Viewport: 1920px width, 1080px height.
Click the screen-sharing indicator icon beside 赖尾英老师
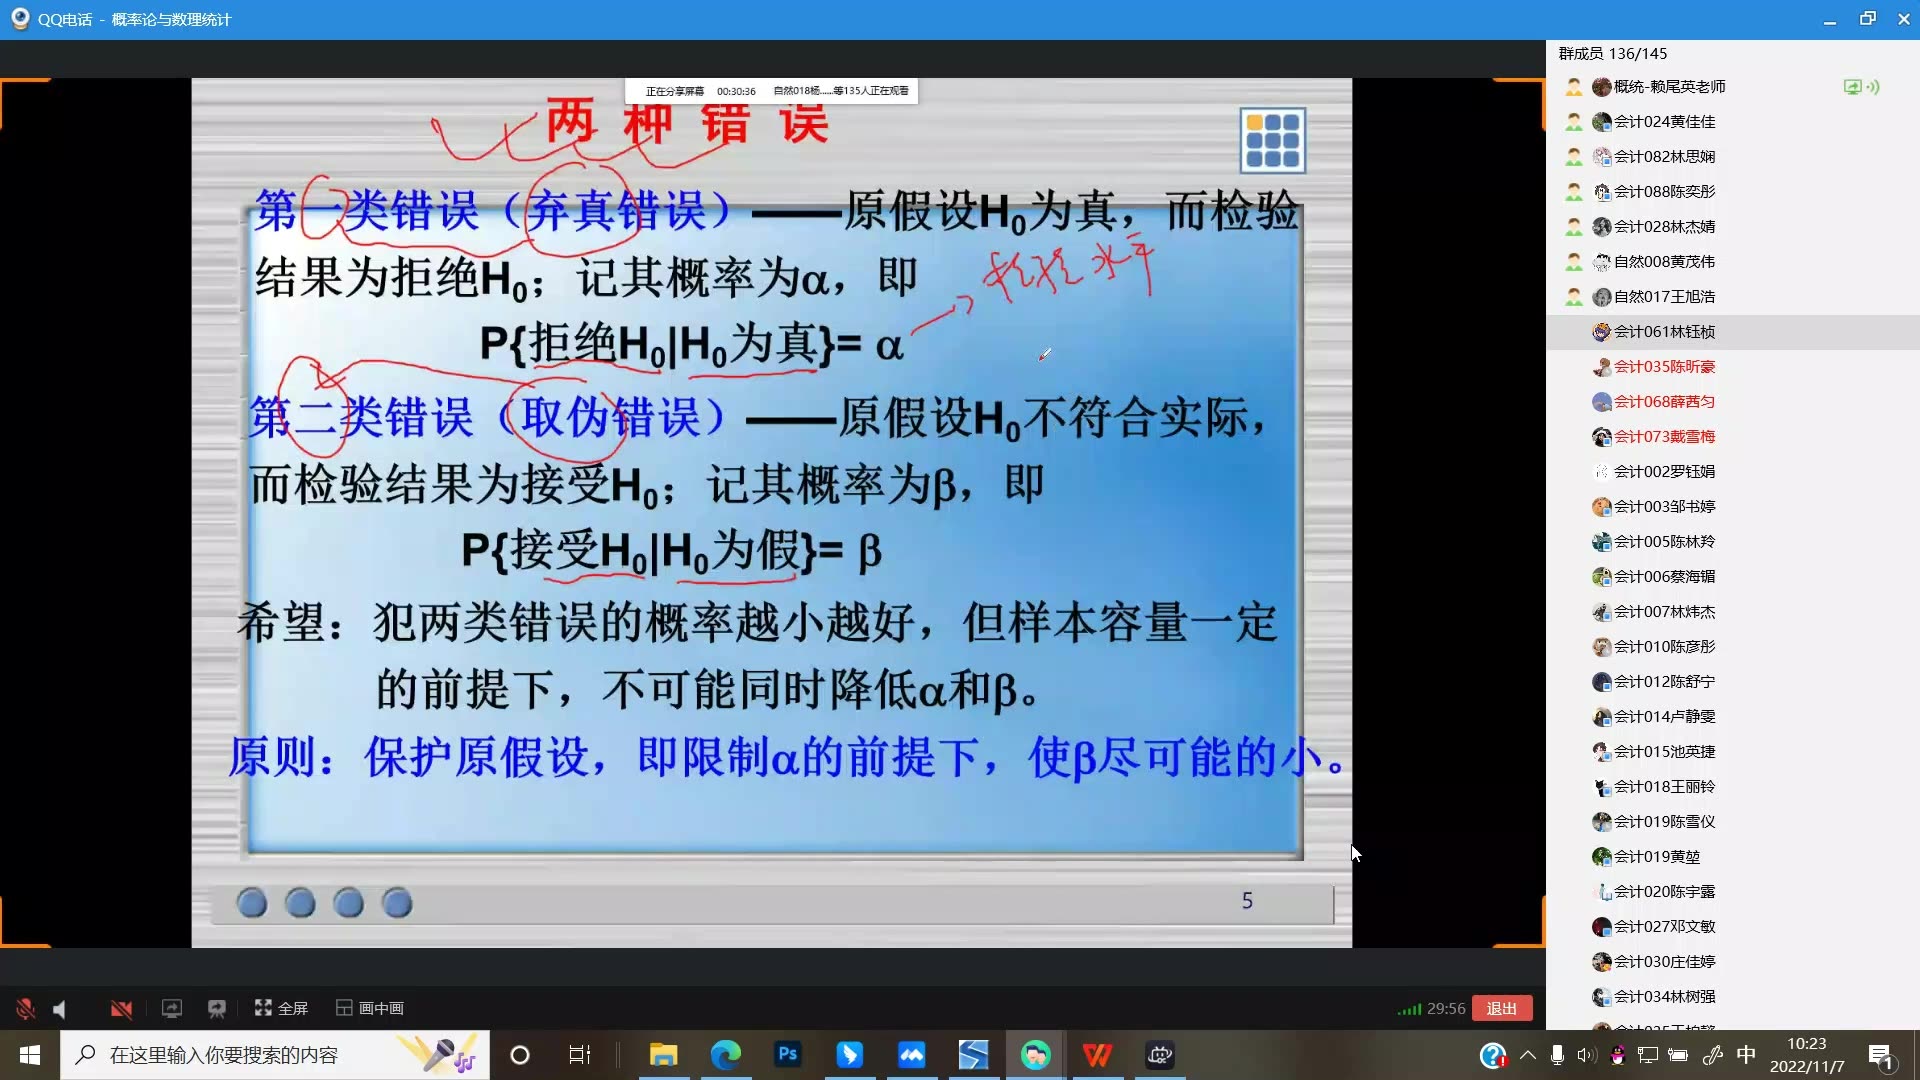[1851, 87]
